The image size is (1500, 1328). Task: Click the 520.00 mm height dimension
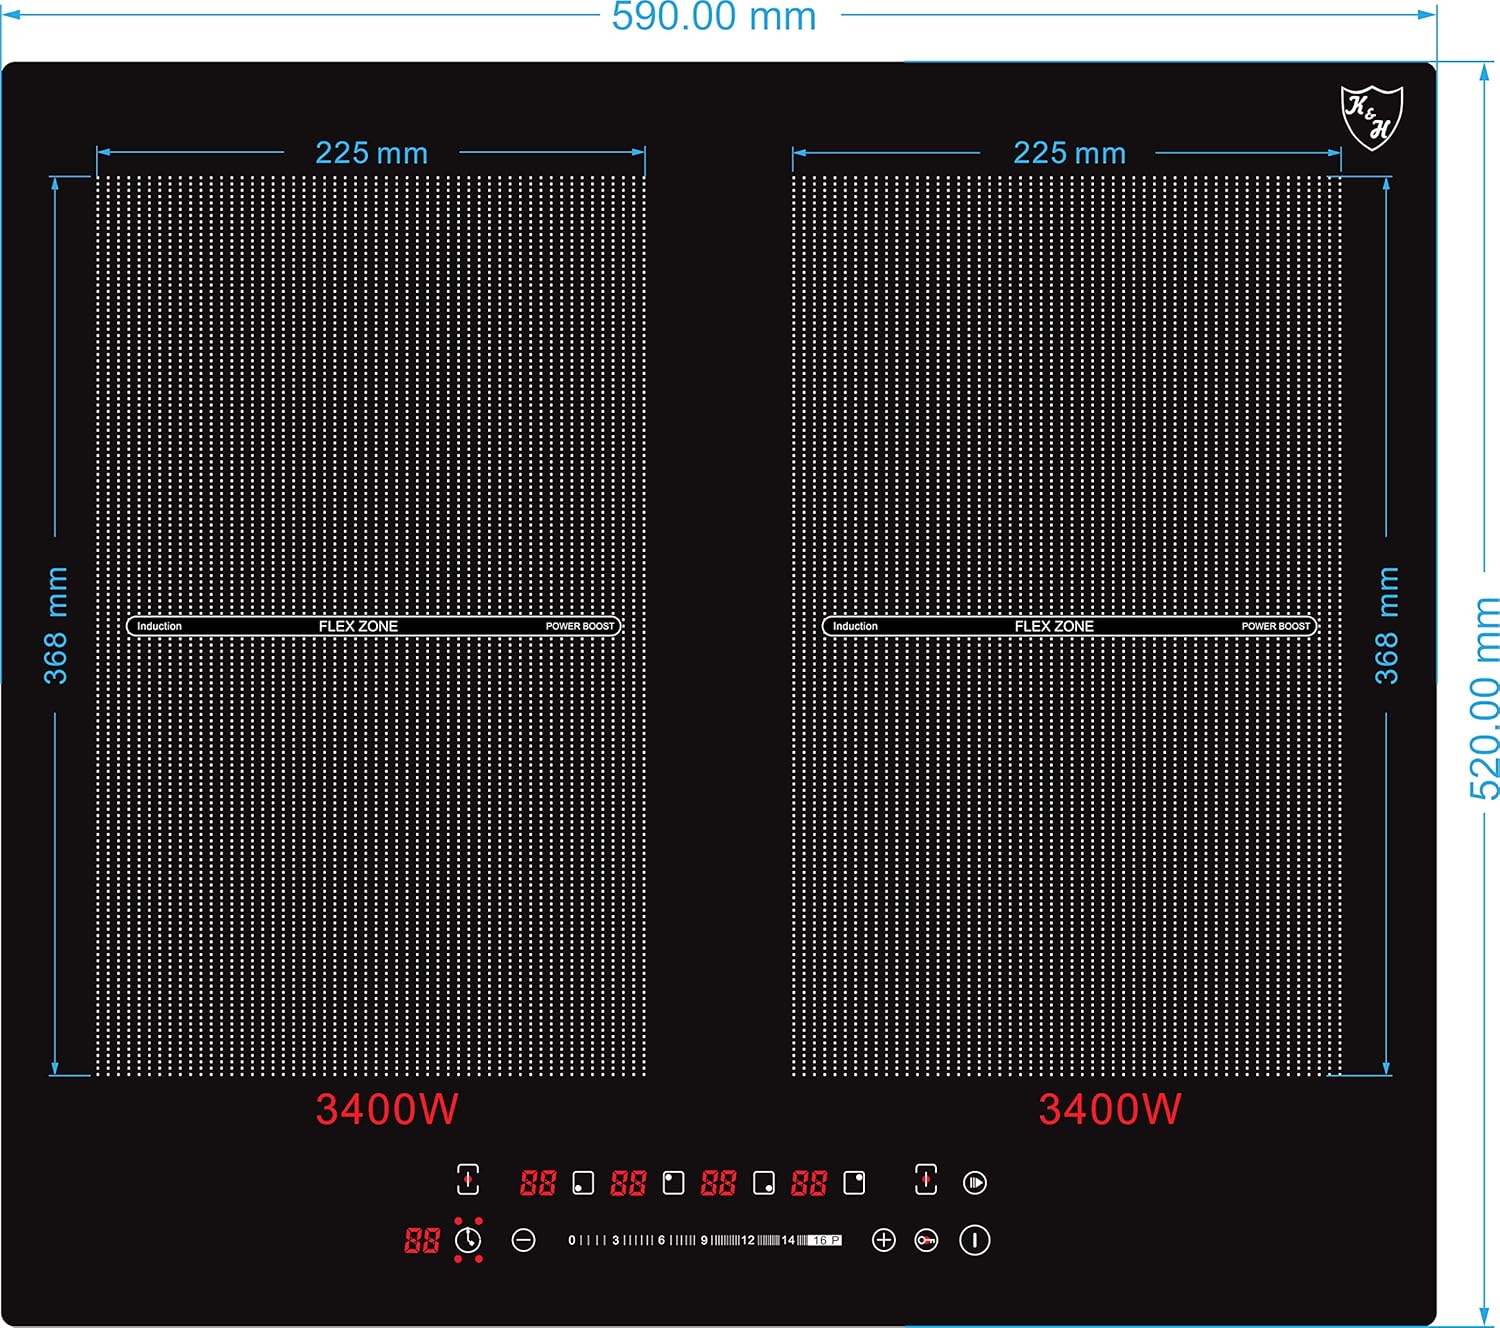click(x=1485, y=698)
